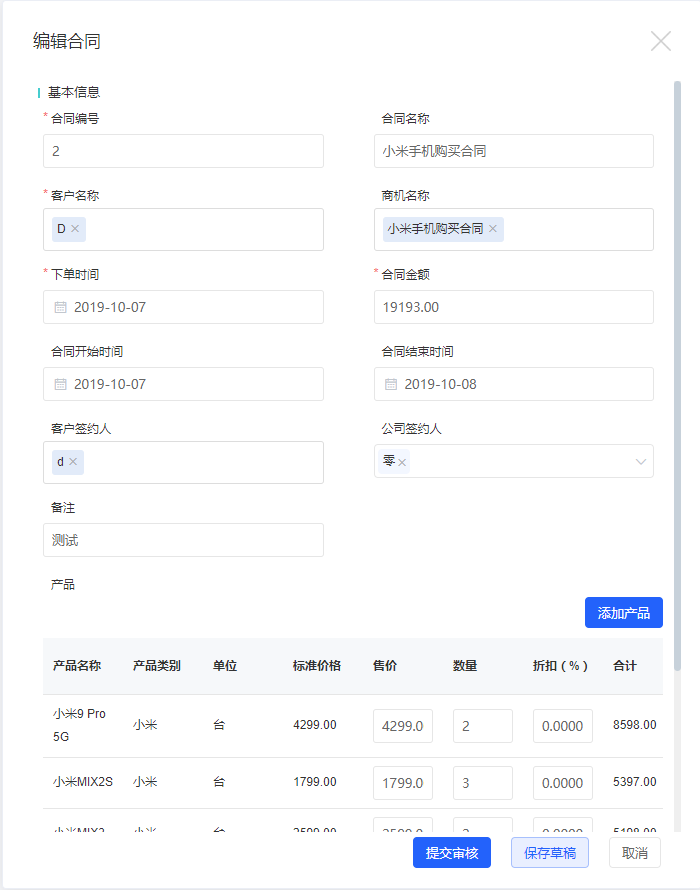Save the contract as a draft
The width and height of the screenshot is (700, 890).
(x=550, y=853)
